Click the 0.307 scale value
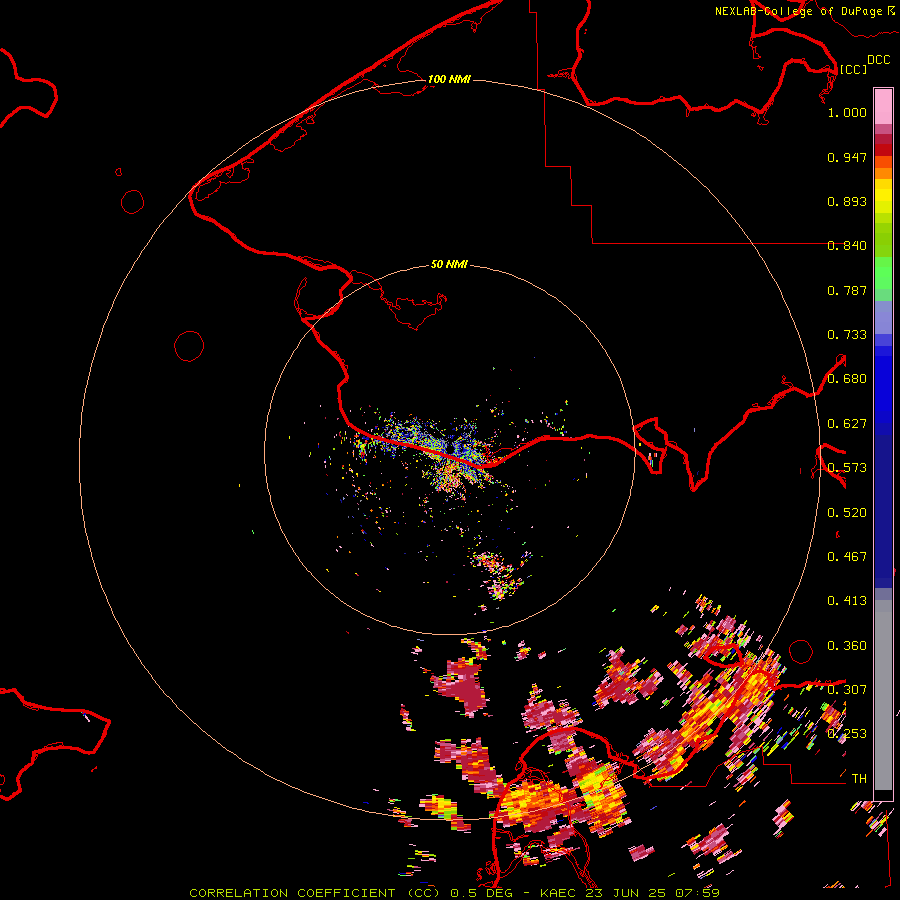The height and width of the screenshot is (900, 900). [x=847, y=690]
